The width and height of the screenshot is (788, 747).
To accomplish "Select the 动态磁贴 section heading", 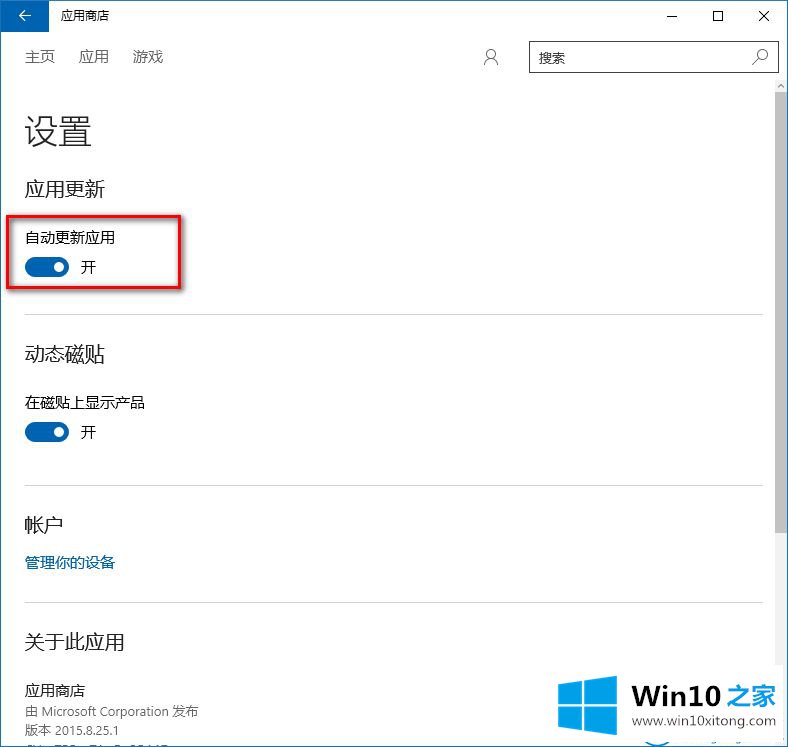I will click(65, 354).
